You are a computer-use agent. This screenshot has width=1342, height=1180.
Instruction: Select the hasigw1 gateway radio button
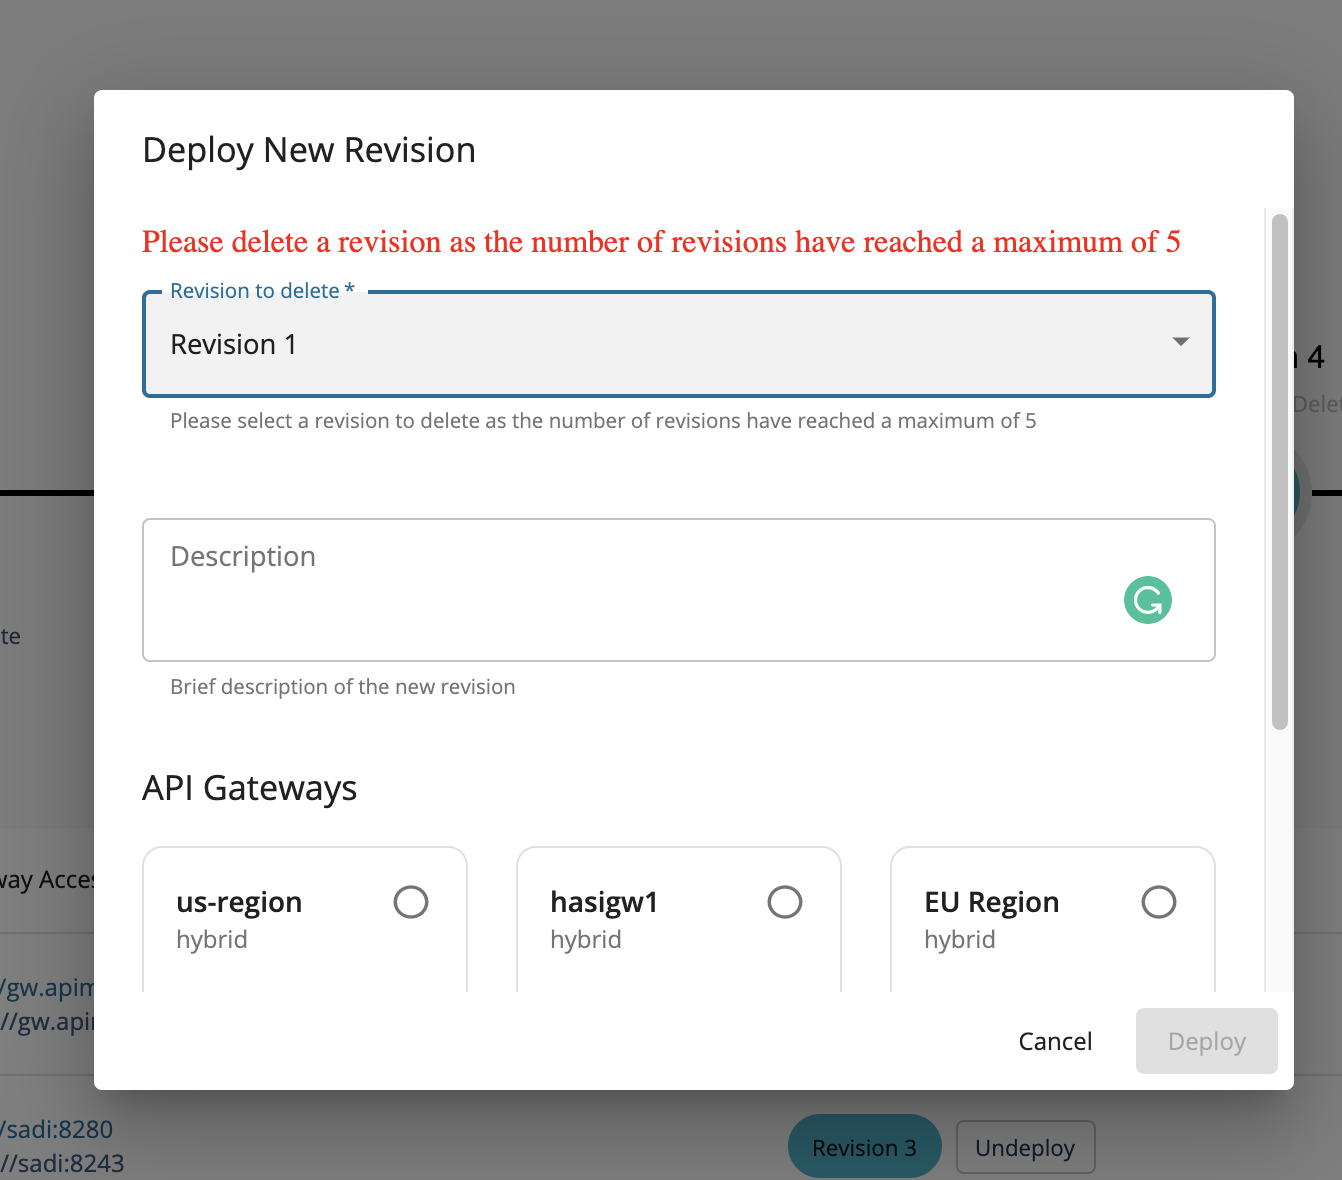click(785, 902)
